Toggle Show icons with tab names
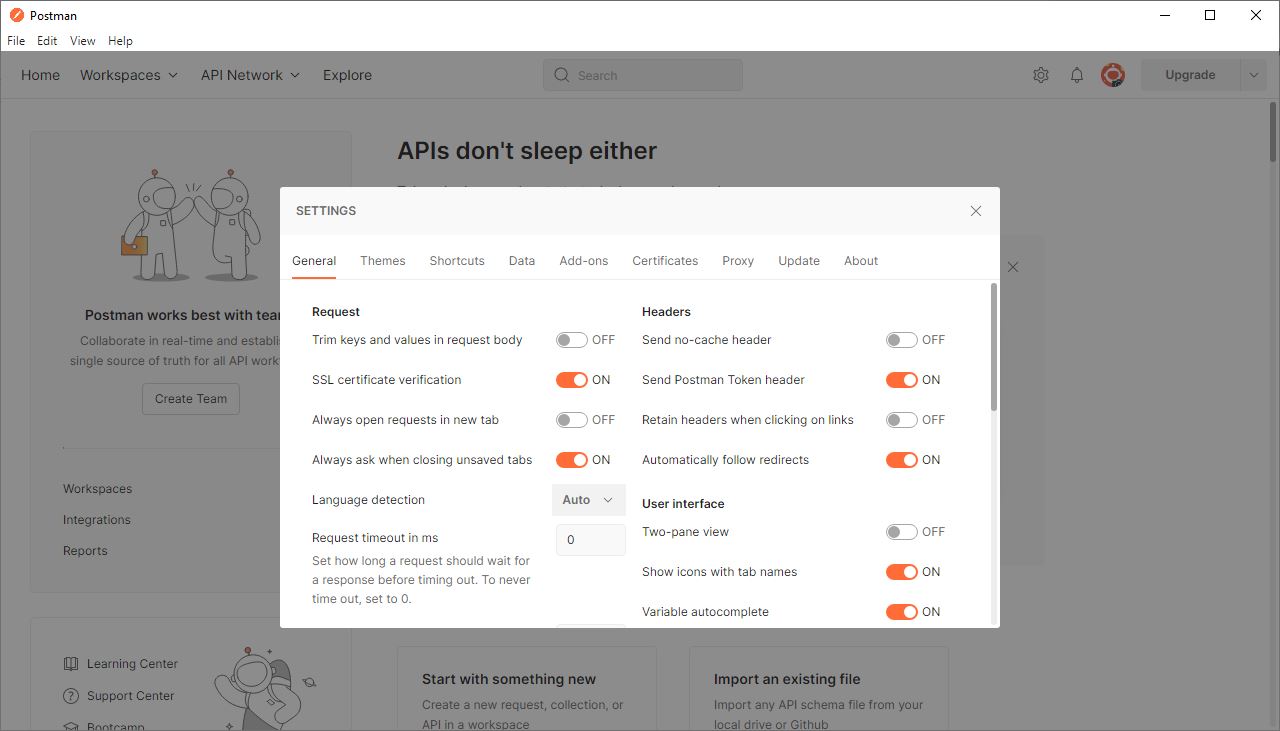Image resolution: width=1280 pixels, height=731 pixels. (x=902, y=572)
